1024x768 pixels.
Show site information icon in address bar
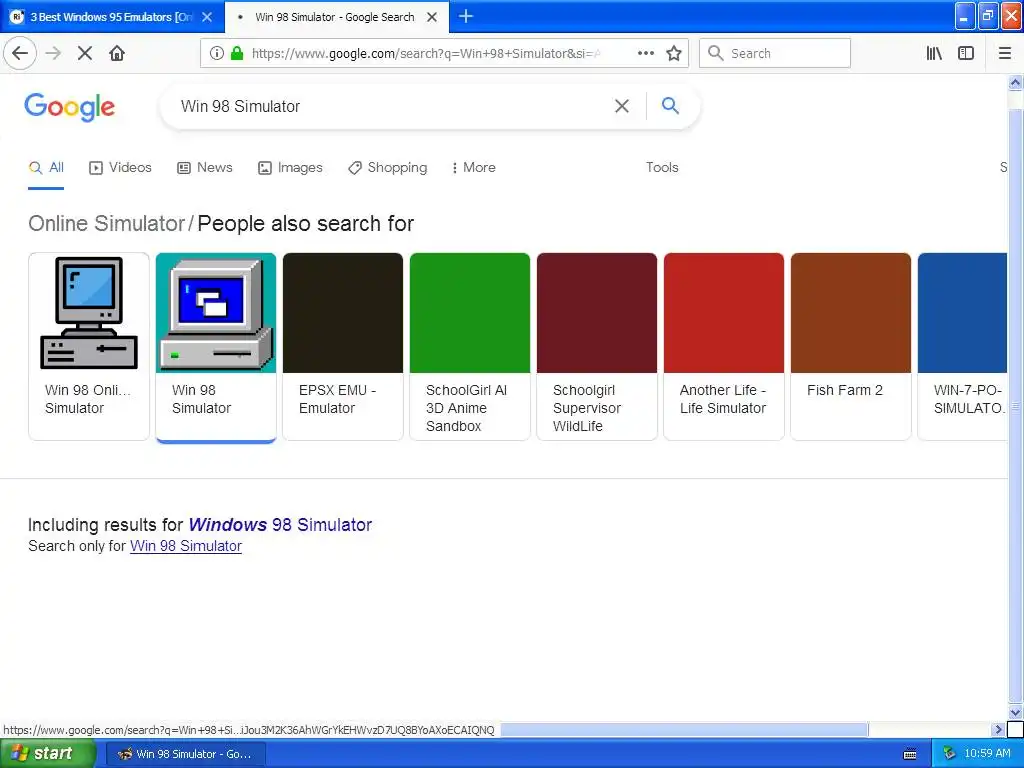[217, 53]
